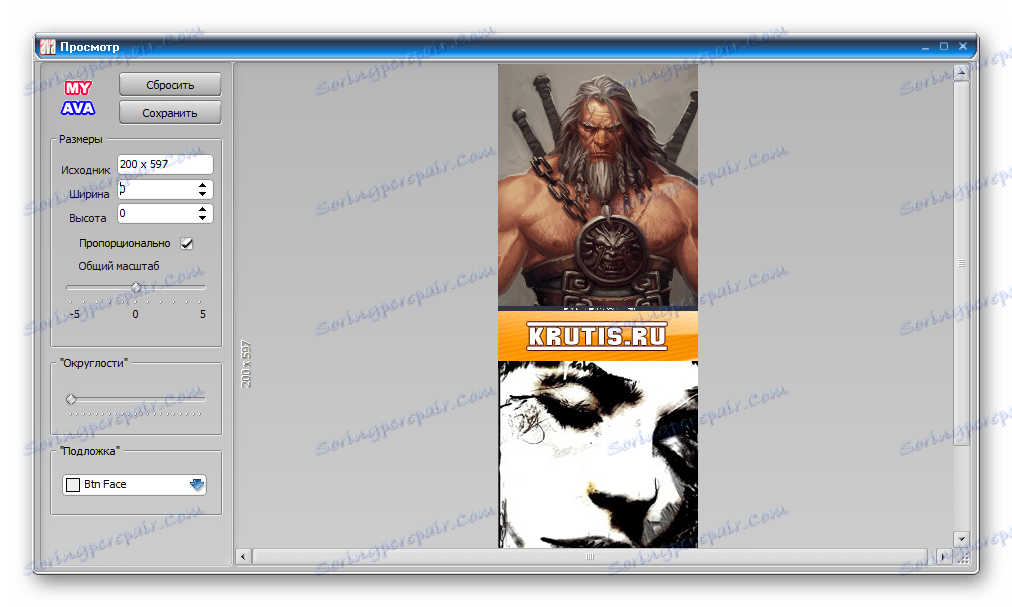
Task: Click the blue dropdown arrow in Подложка
Action: (x=197, y=484)
